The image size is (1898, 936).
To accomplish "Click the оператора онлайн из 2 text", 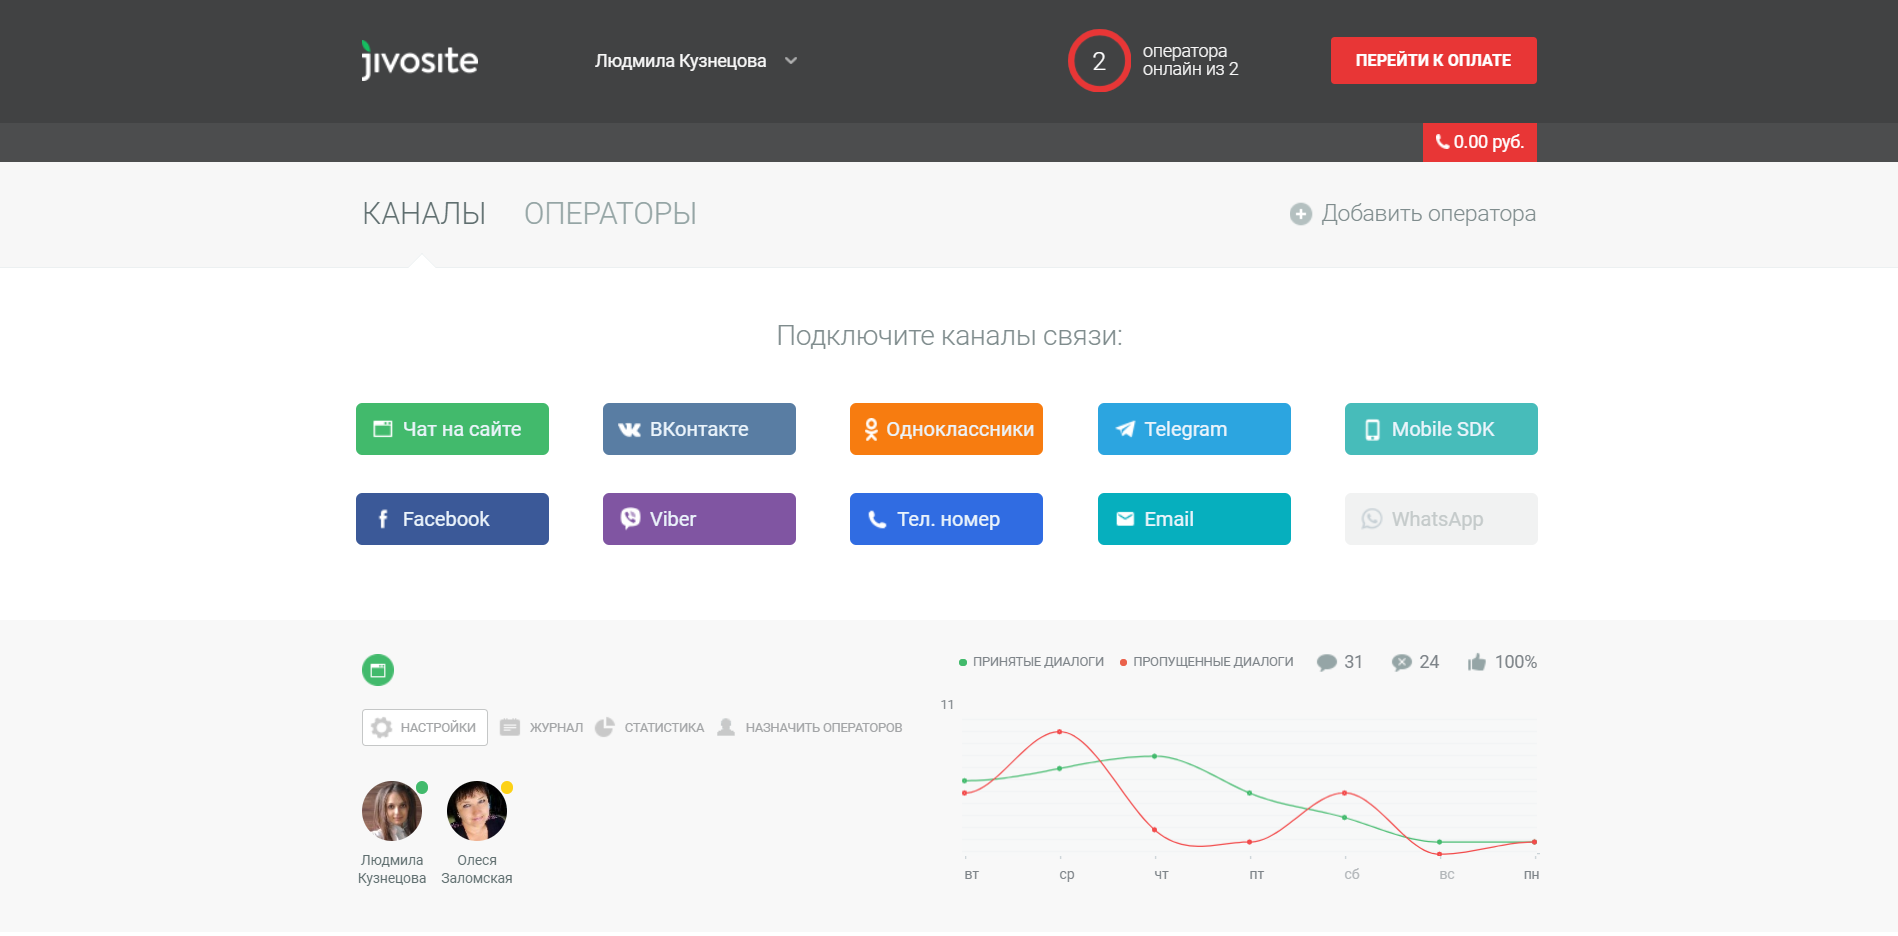I will tap(1190, 60).
